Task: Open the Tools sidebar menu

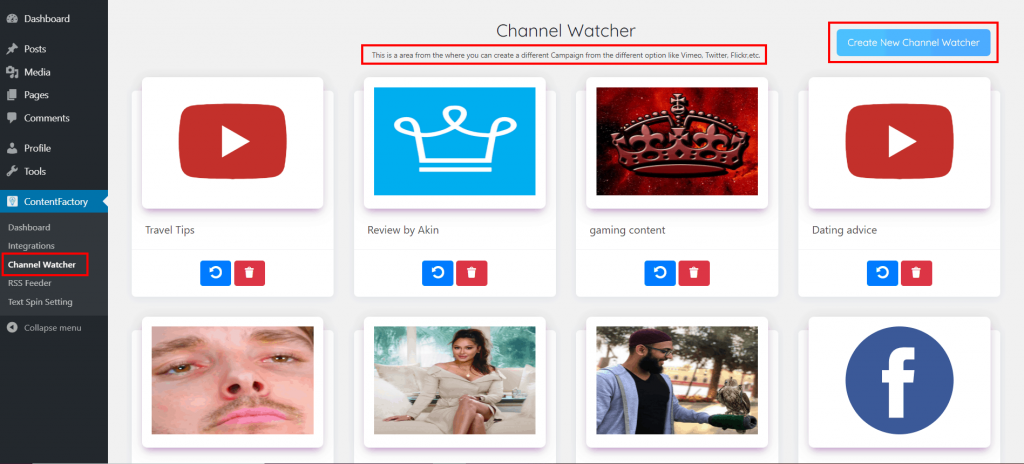Action: pos(35,171)
